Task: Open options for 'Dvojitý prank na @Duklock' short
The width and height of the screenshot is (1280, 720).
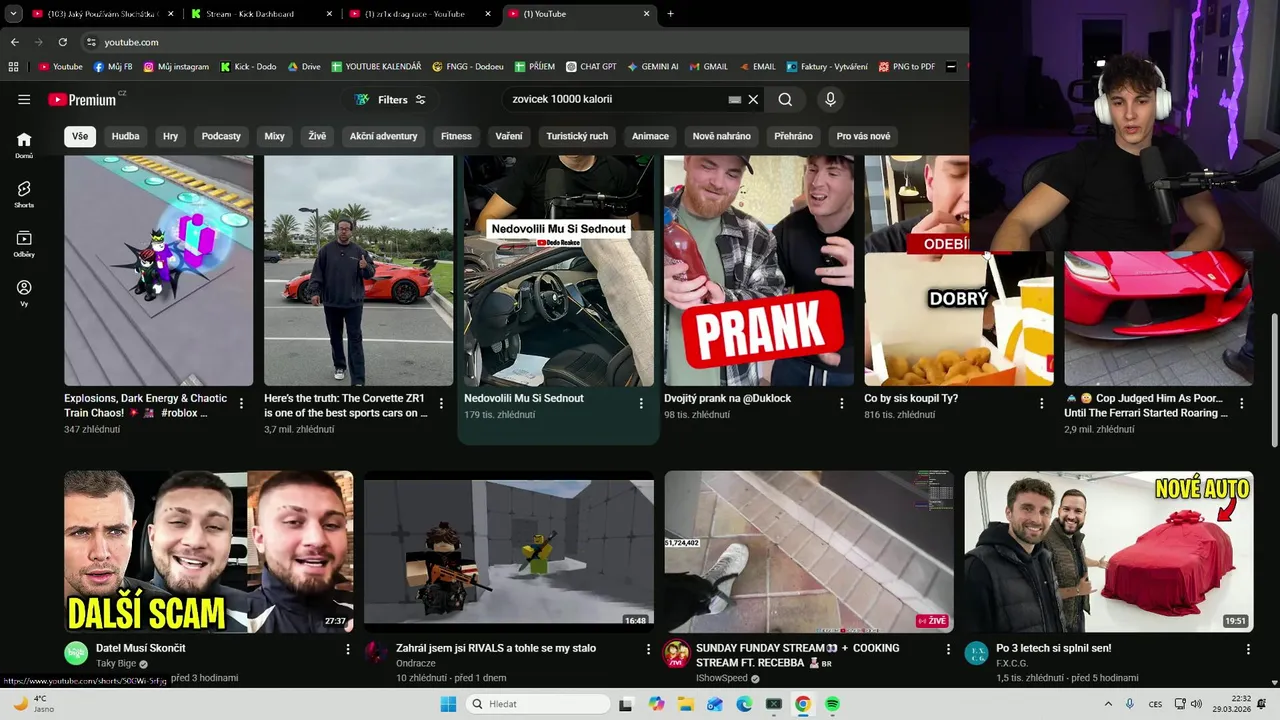Action: 841,403
